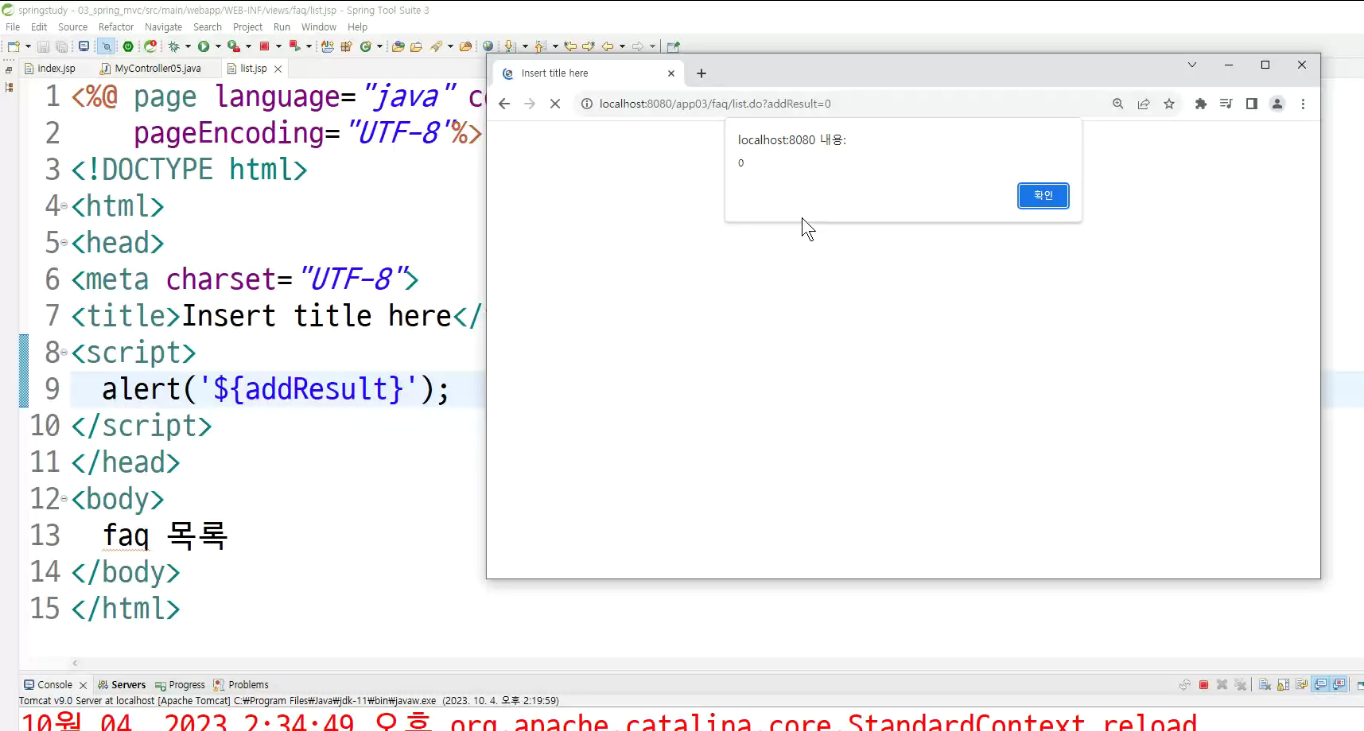
Task: Click the Open Web Browser globe icon
Action: click(488, 46)
